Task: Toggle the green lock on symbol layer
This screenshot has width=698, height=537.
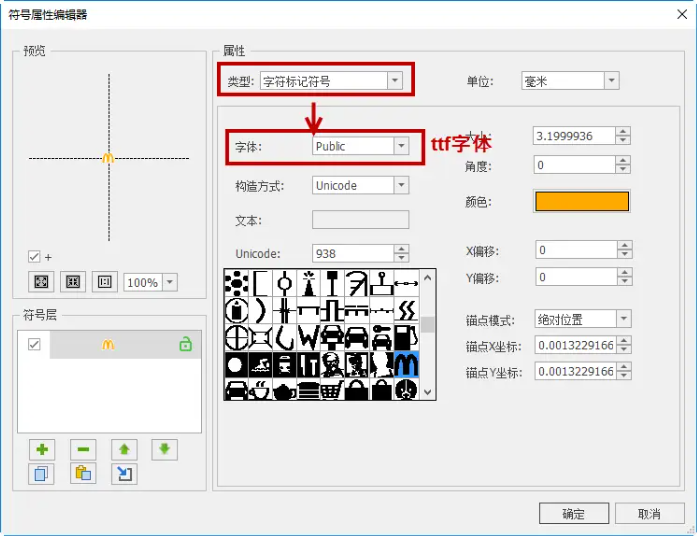Action: (x=186, y=344)
